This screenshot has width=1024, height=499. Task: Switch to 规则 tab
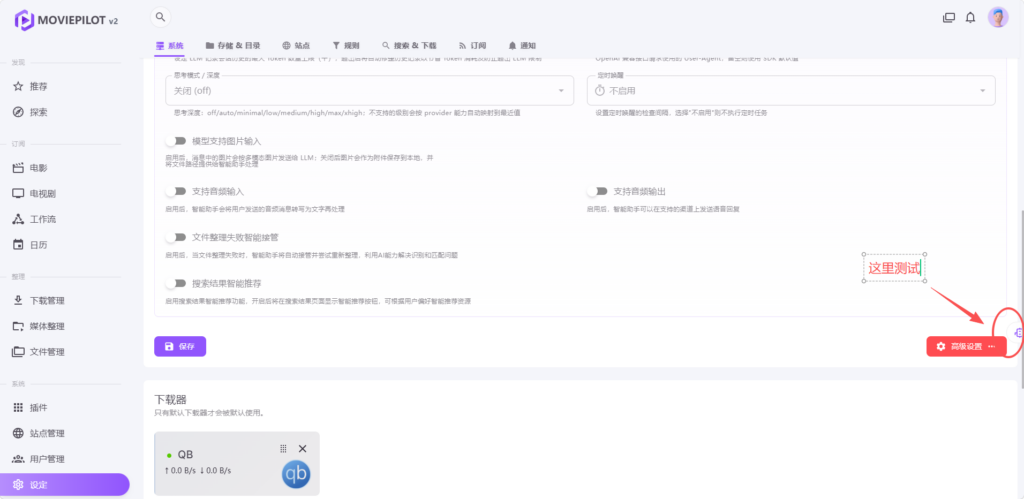coord(345,46)
